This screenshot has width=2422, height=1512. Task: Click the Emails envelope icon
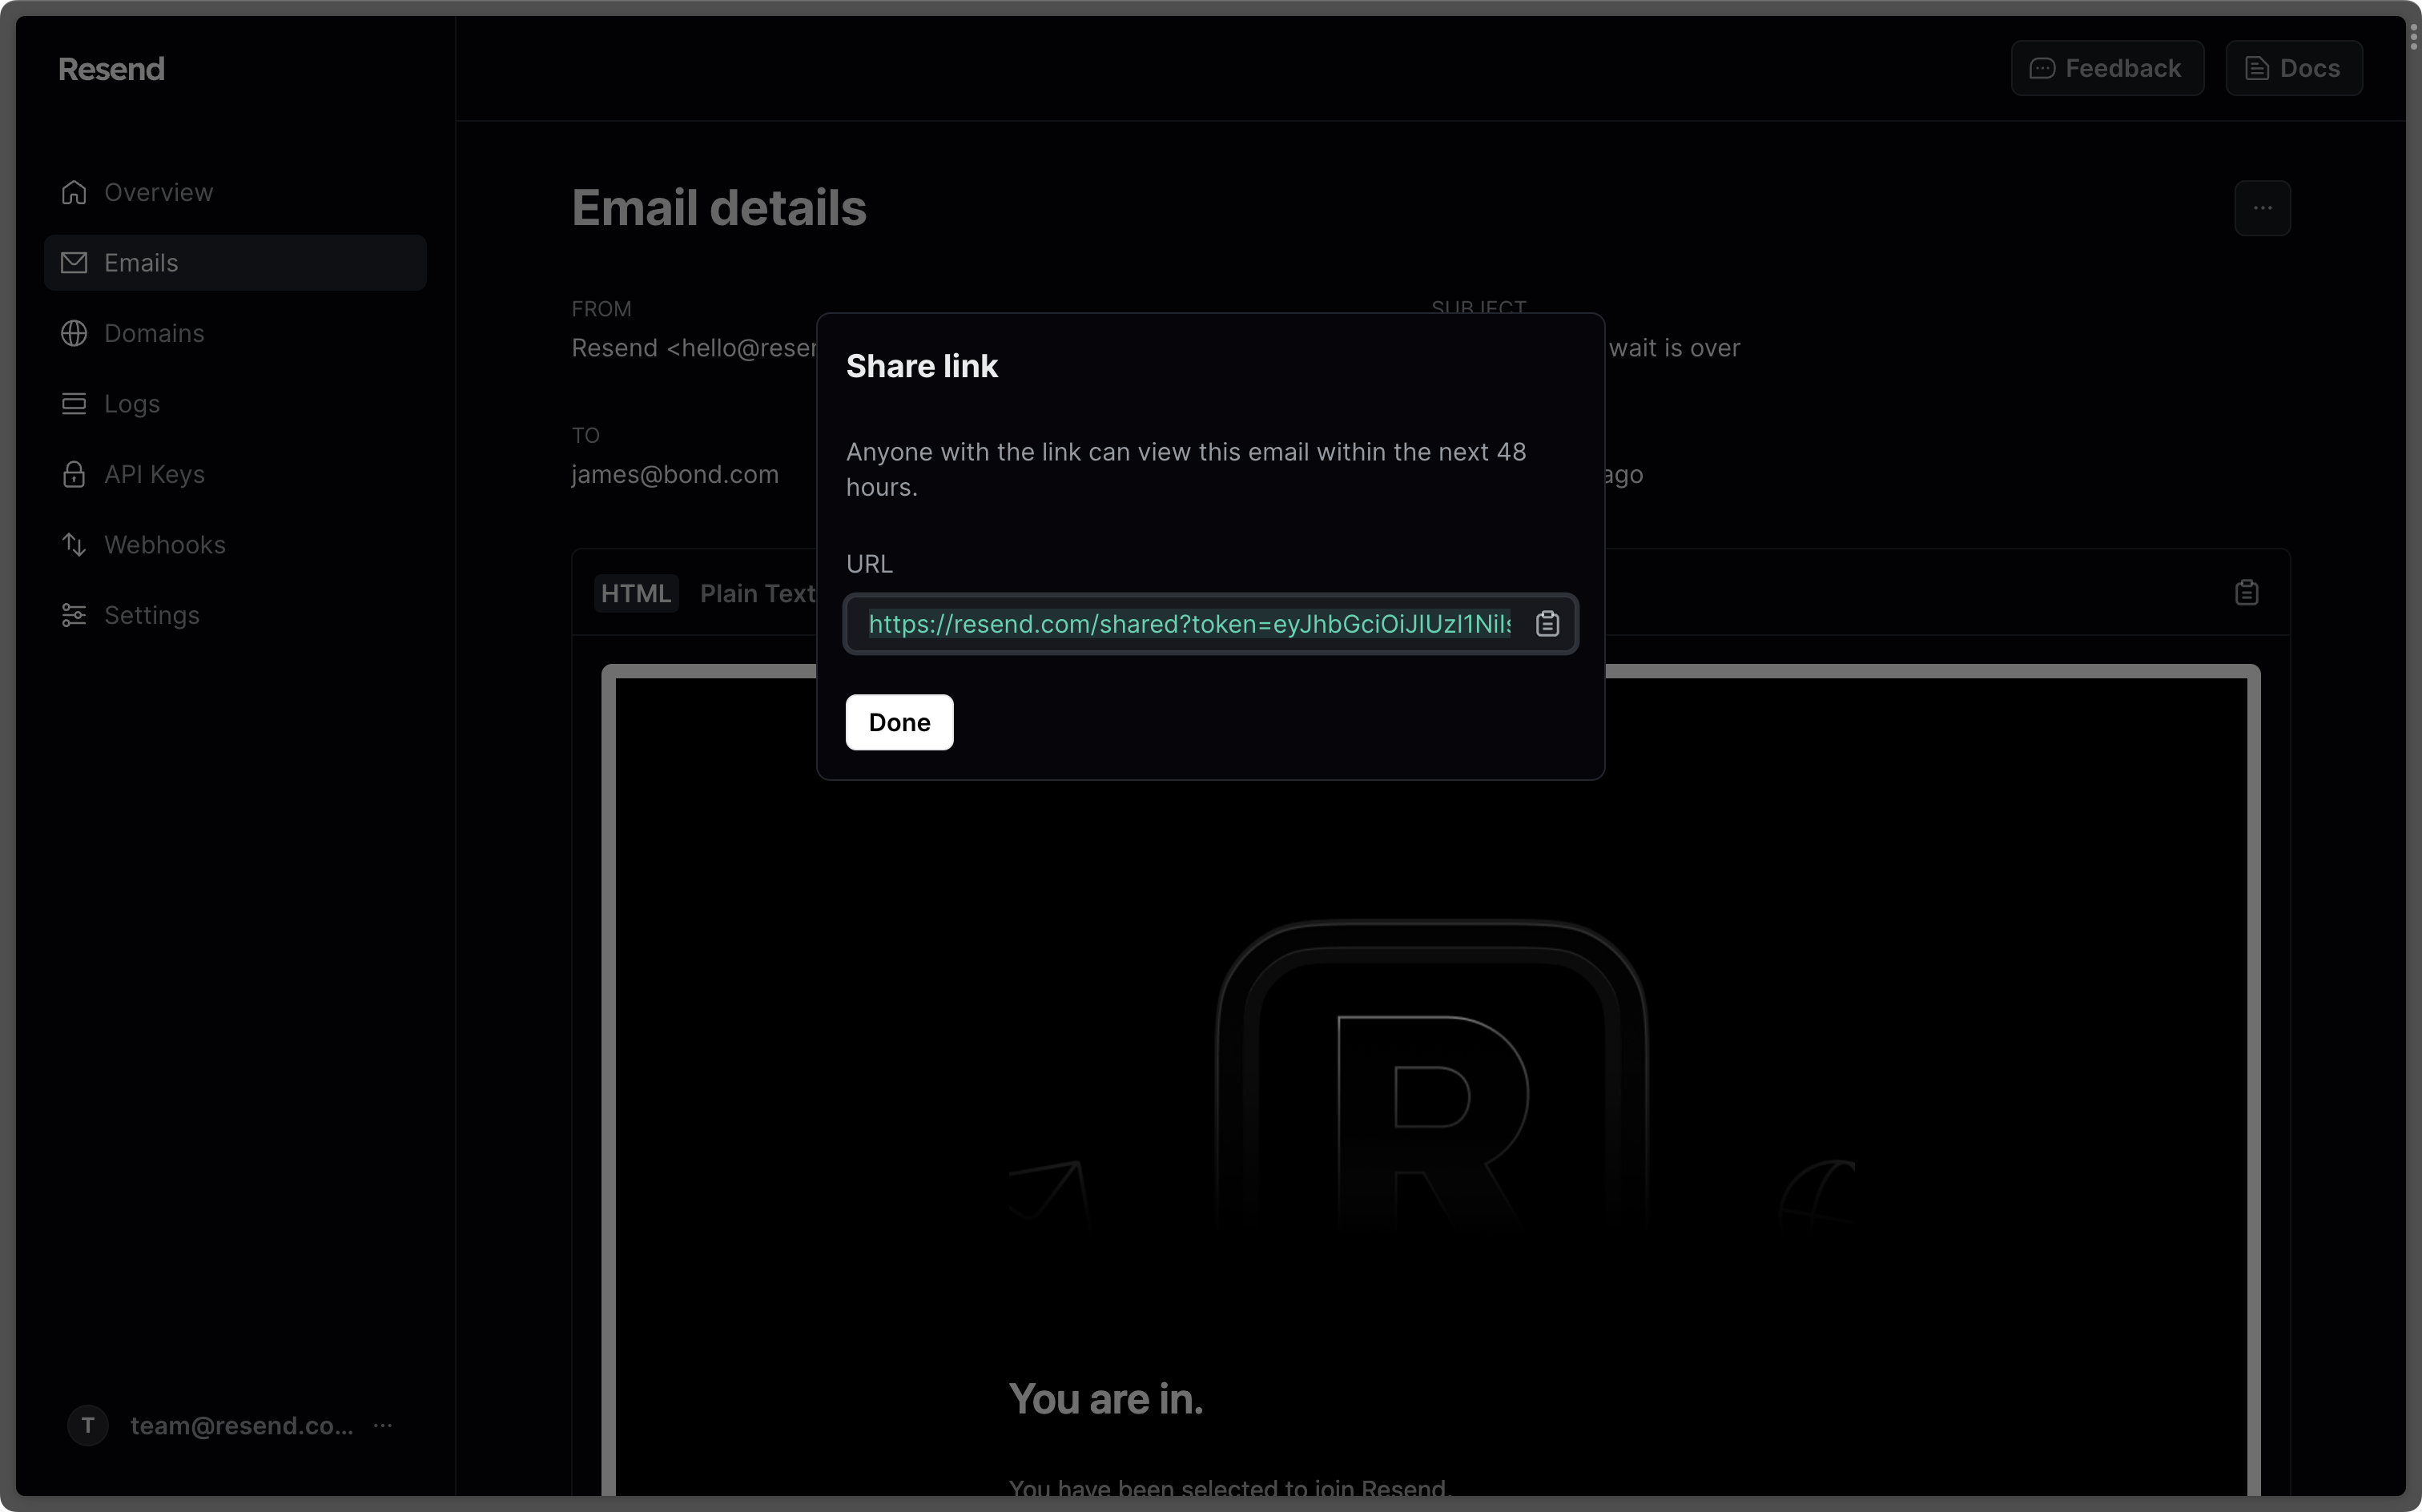74,263
